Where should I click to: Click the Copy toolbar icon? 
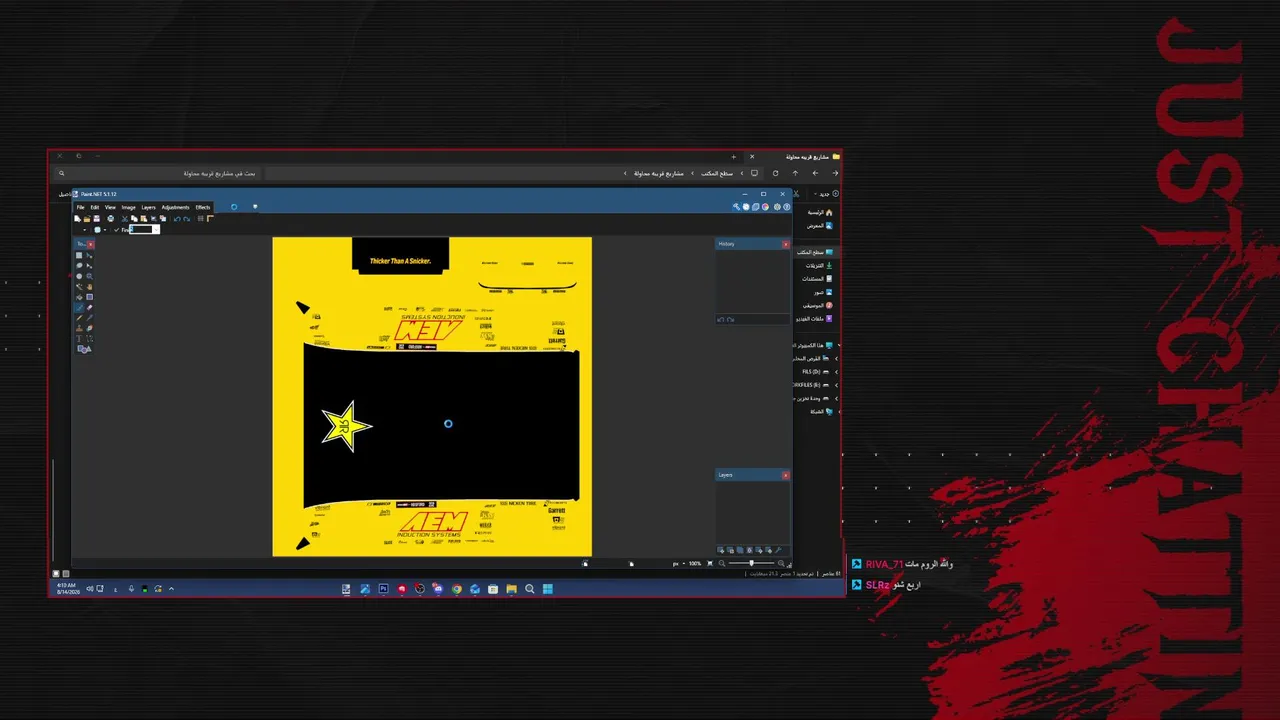[x=134, y=218]
